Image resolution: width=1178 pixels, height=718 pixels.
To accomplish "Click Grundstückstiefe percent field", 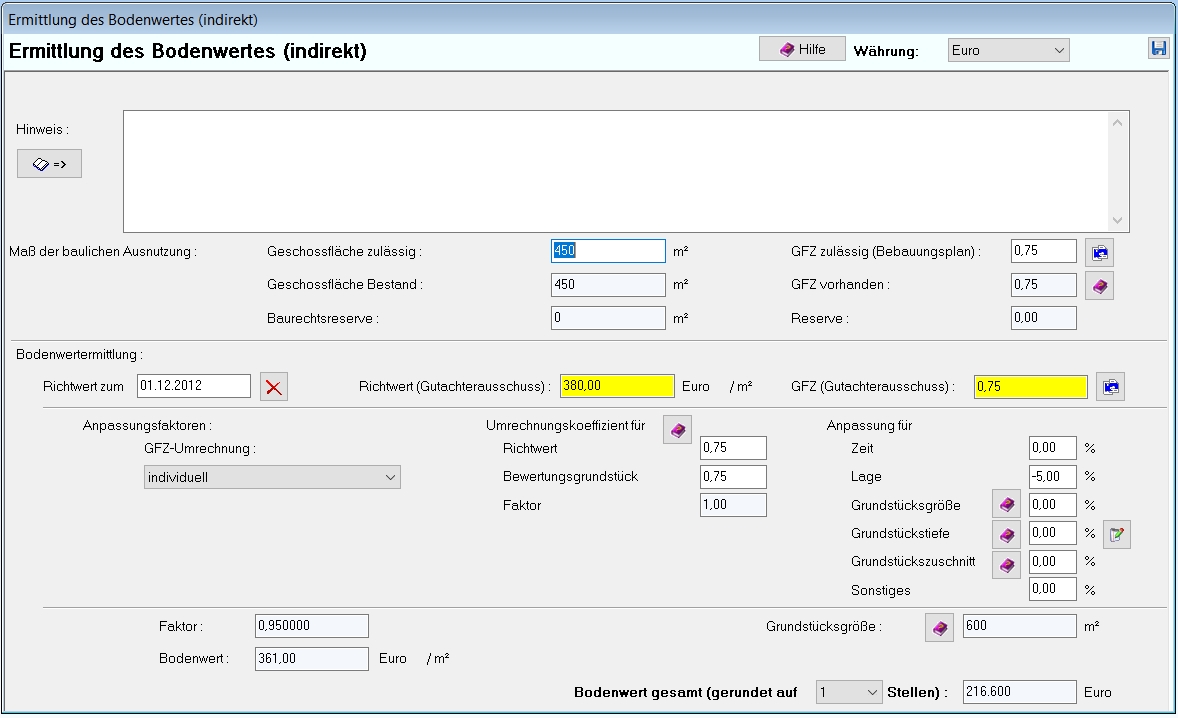I will [x=1053, y=533].
